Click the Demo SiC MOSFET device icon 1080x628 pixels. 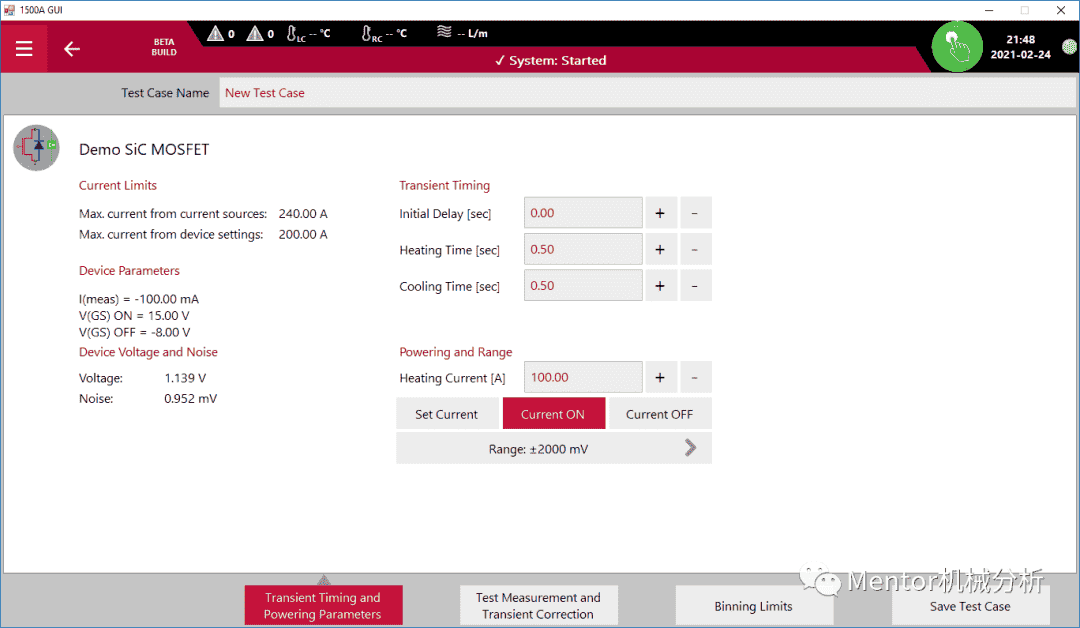coord(37,147)
